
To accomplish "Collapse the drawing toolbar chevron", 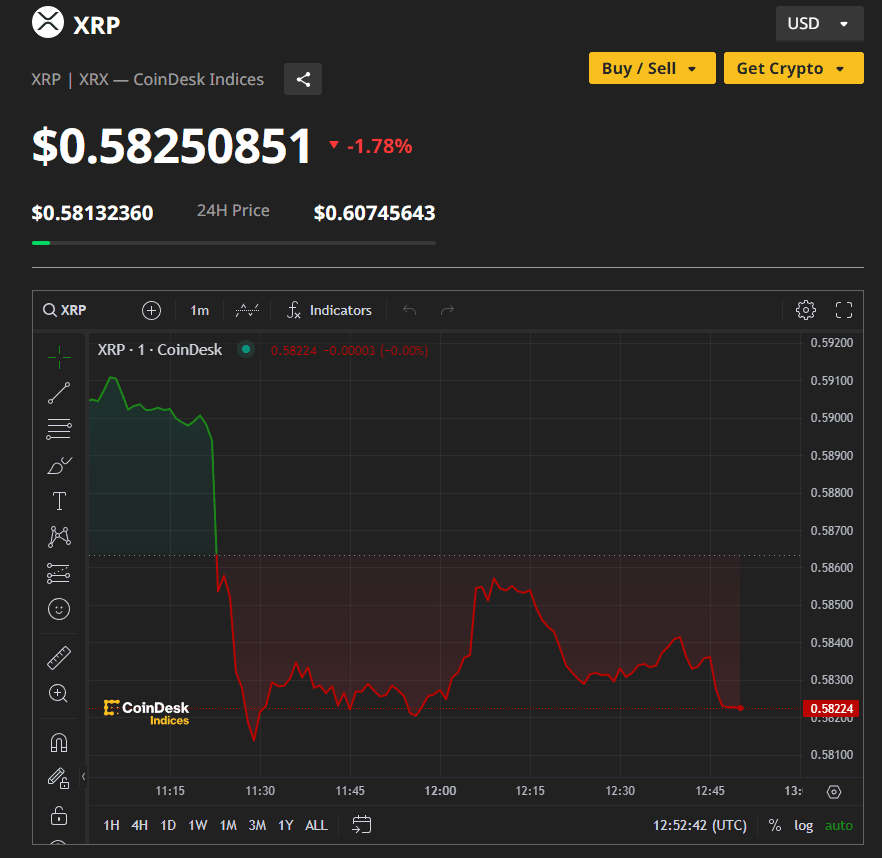I will (x=83, y=776).
